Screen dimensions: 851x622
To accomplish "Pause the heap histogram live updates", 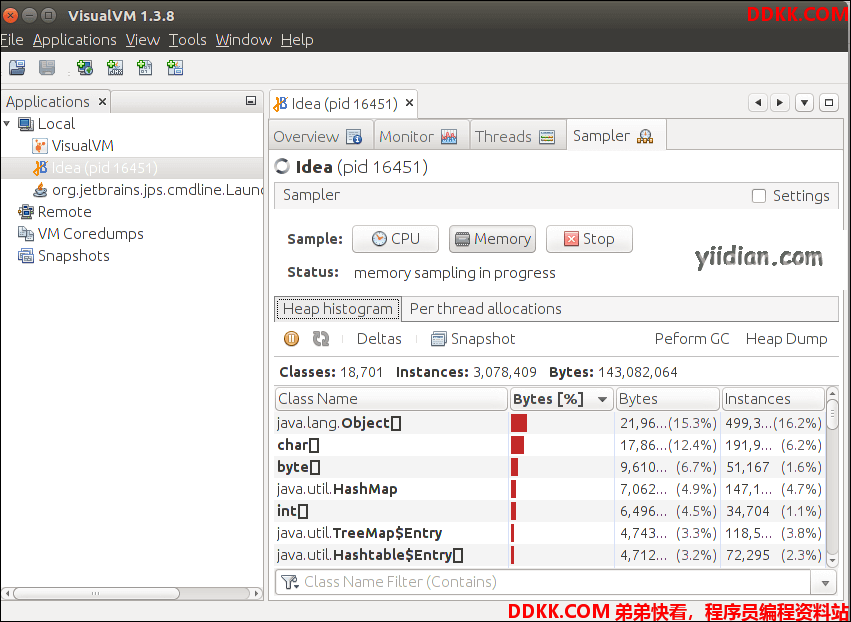I will (x=291, y=339).
